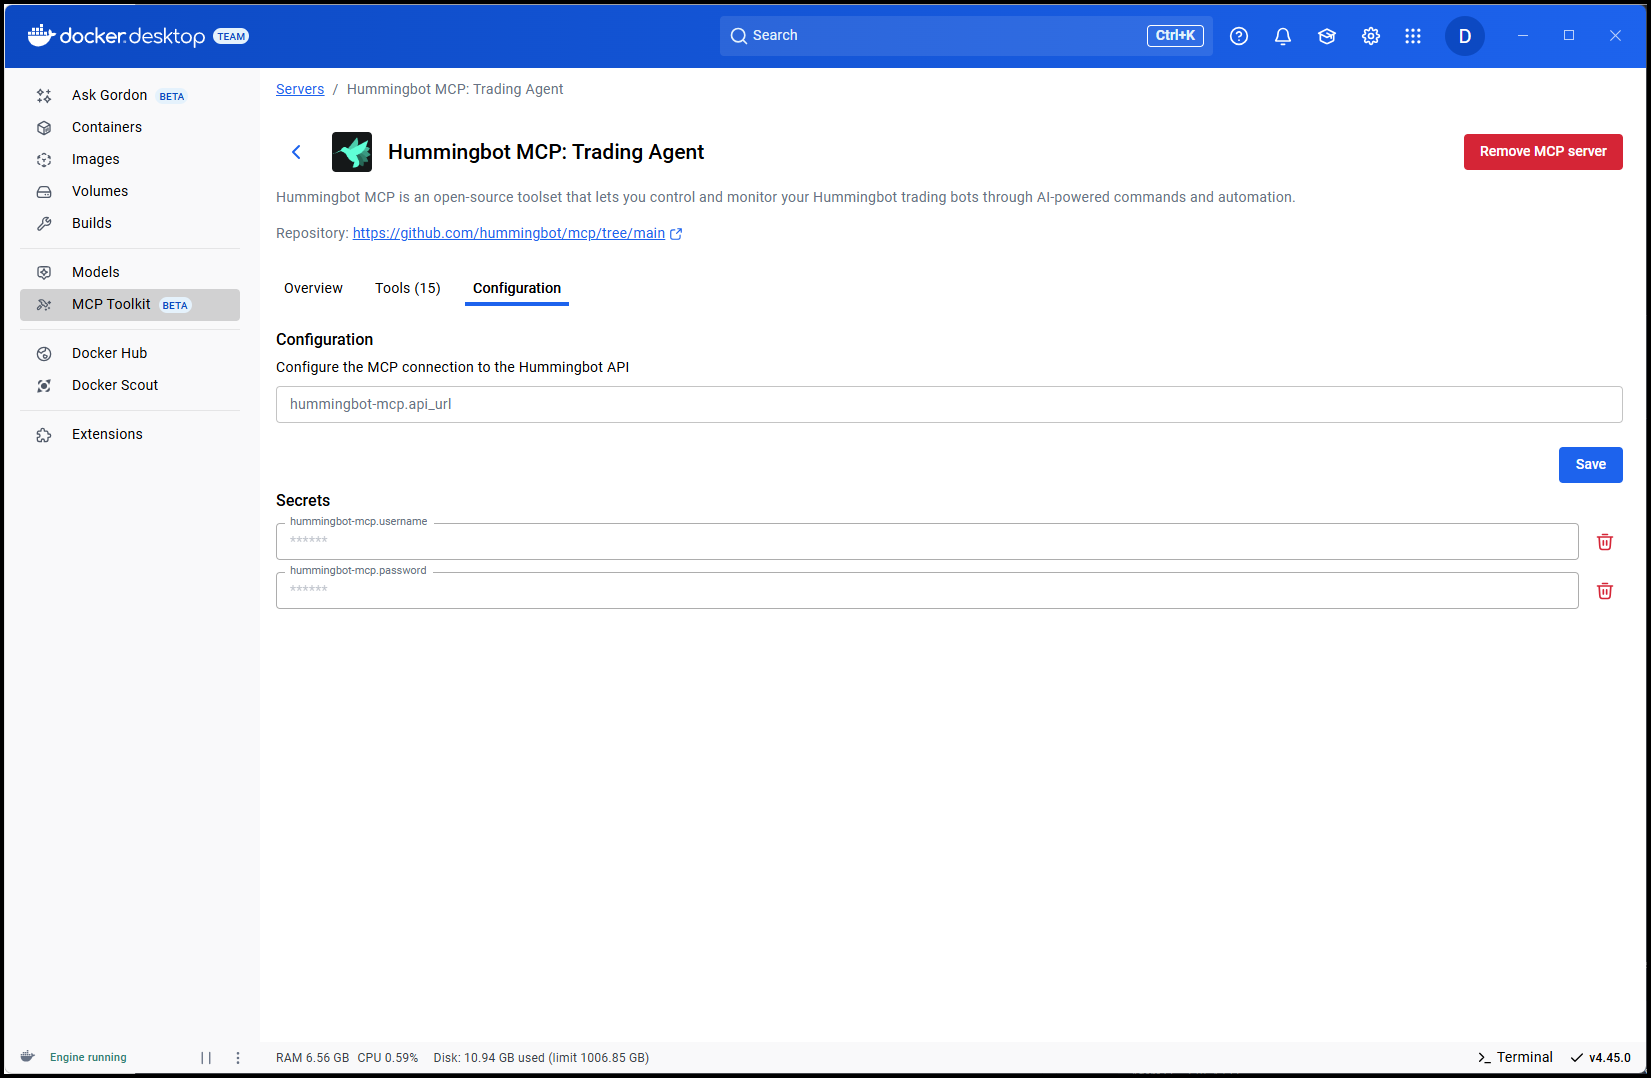Open Docker Hub from the sidebar
Viewport: 1651px width, 1078px height.
click(x=109, y=353)
